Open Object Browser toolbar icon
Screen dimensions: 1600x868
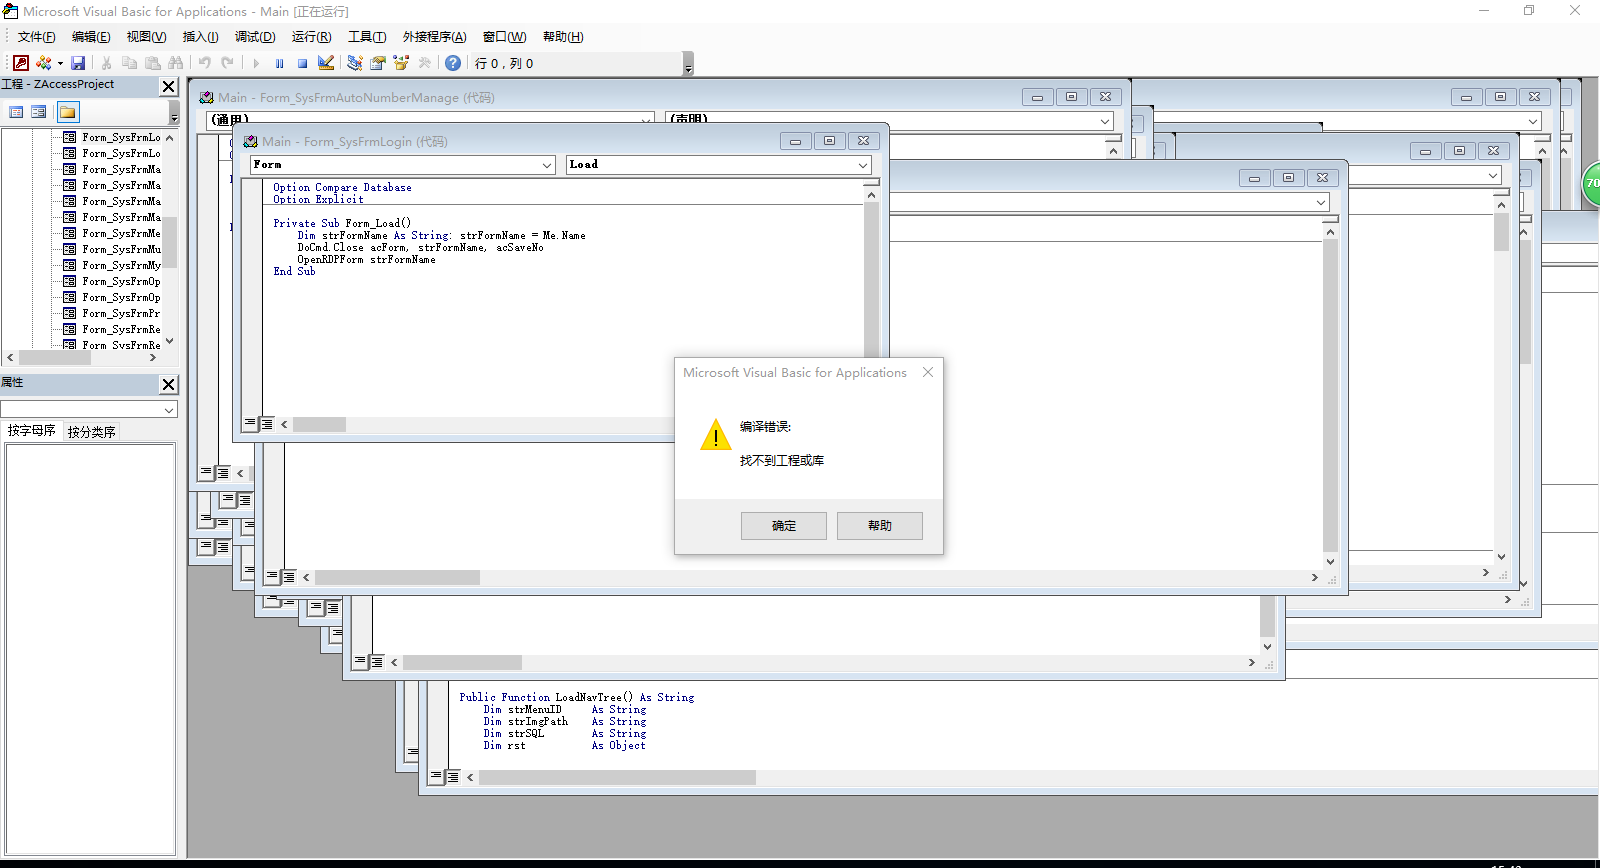pos(401,63)
